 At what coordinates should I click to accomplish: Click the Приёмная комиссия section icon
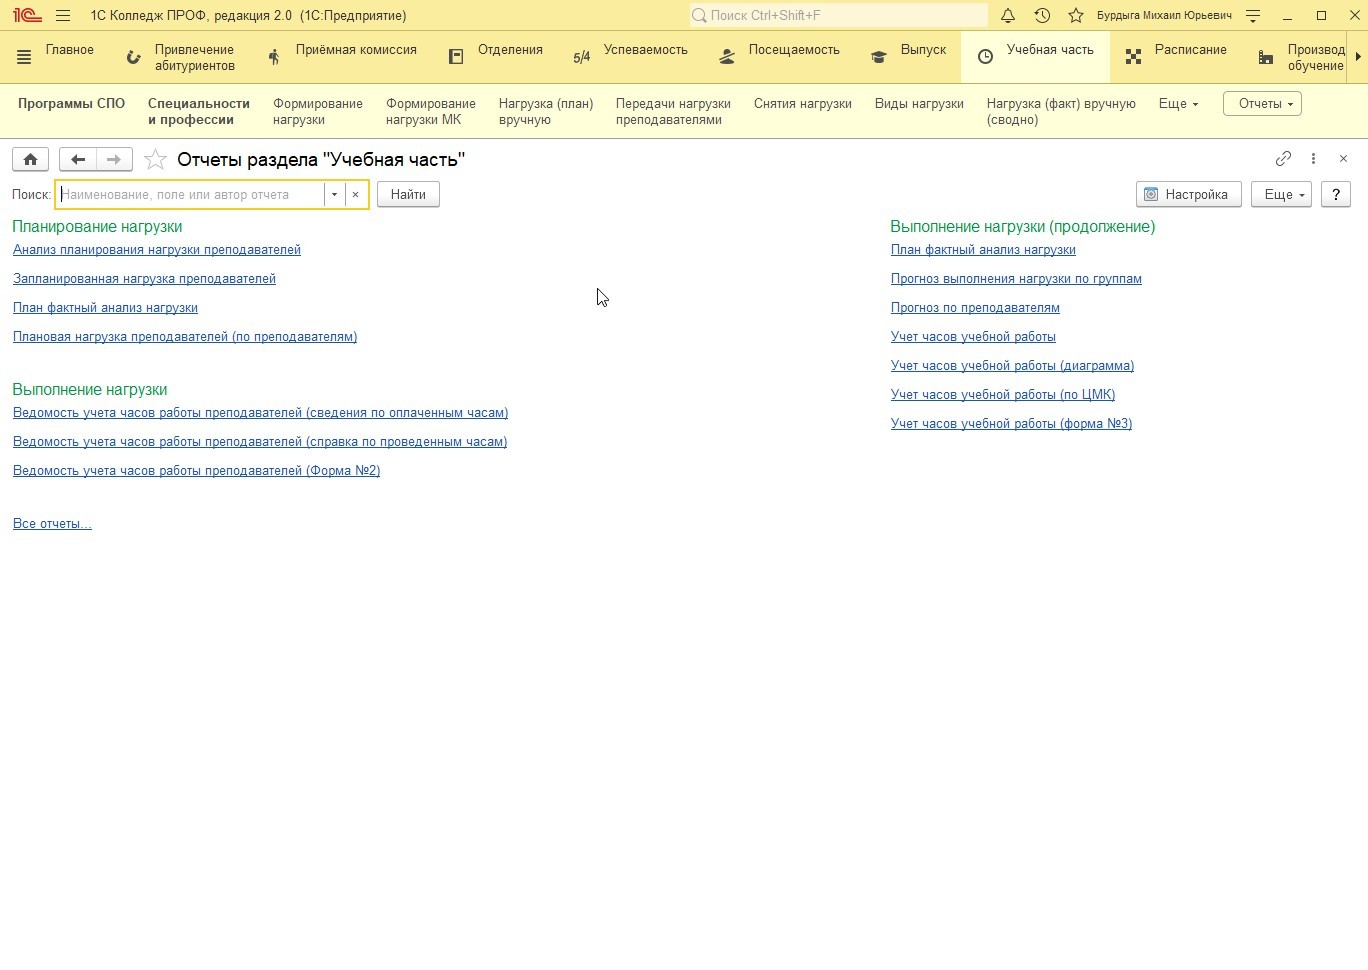(274, 58)
